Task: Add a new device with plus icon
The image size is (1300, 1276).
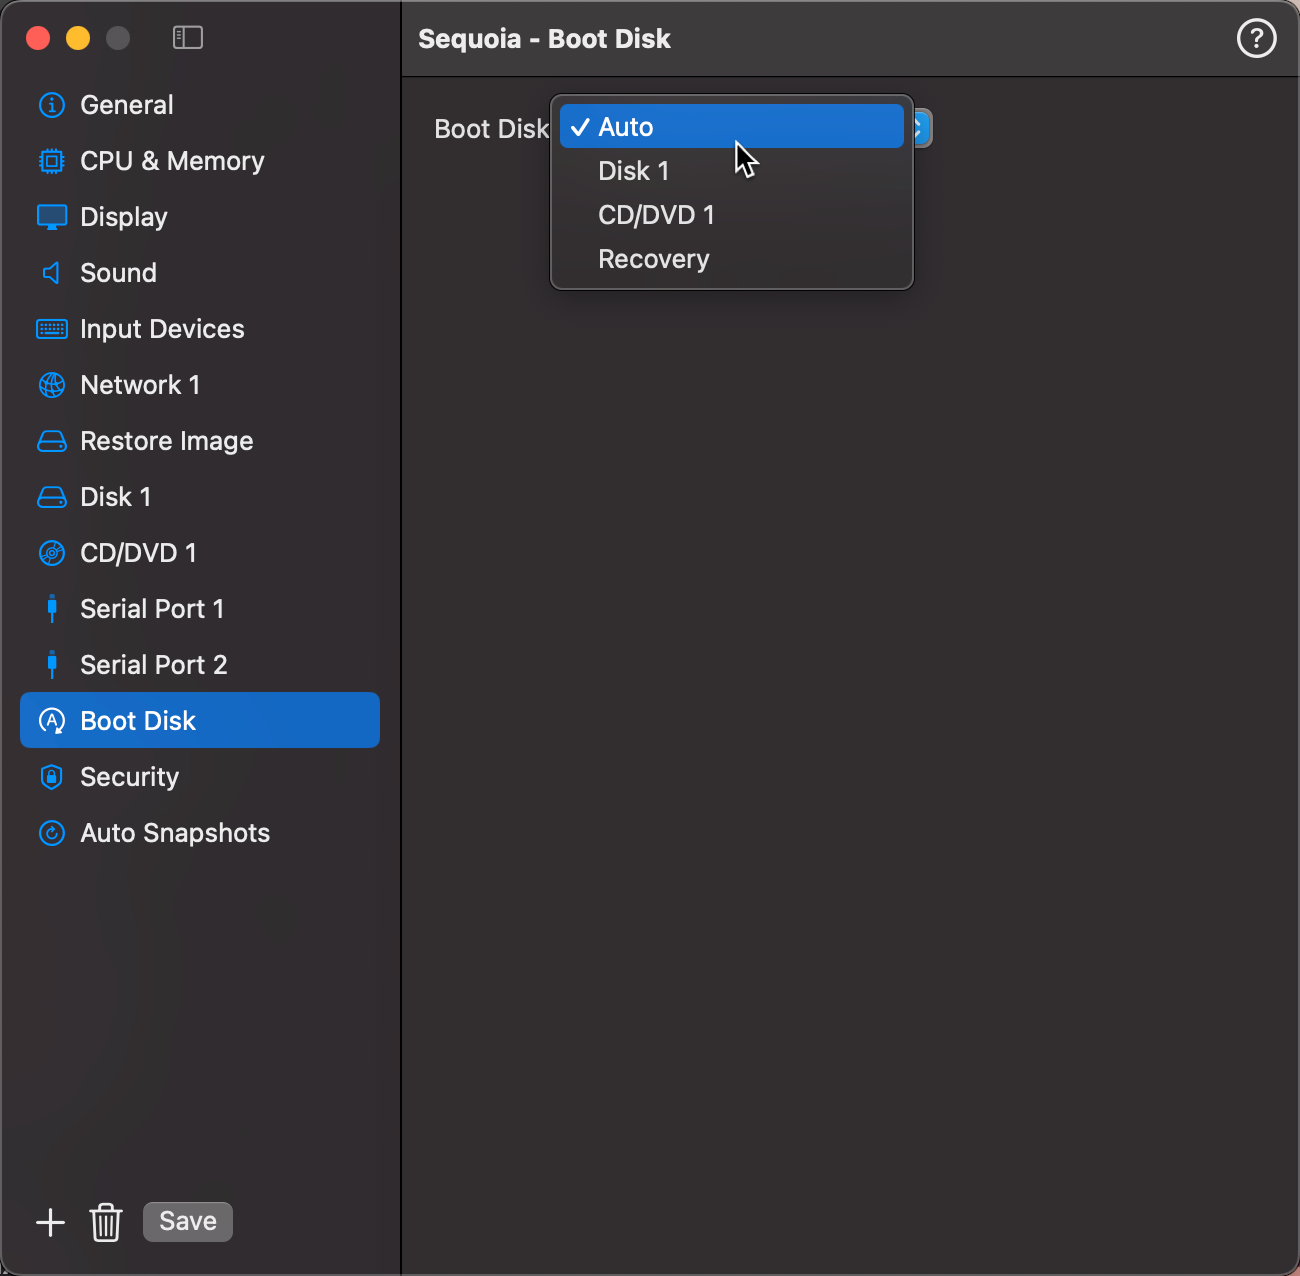Action: point(50,1222)
